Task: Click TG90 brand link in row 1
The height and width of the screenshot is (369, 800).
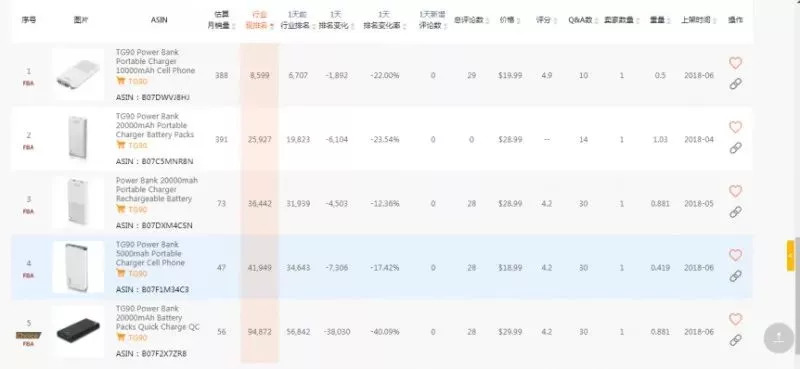Action: coord(138,82)
